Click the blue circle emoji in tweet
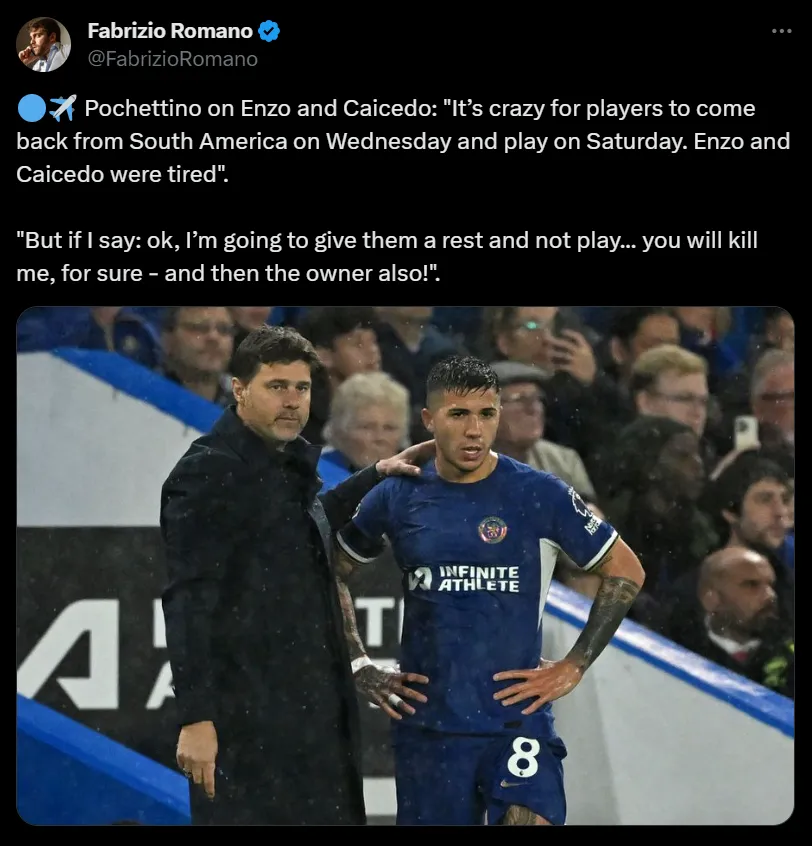The width and height of the screenshot is (812, 846). coord(30,109)
